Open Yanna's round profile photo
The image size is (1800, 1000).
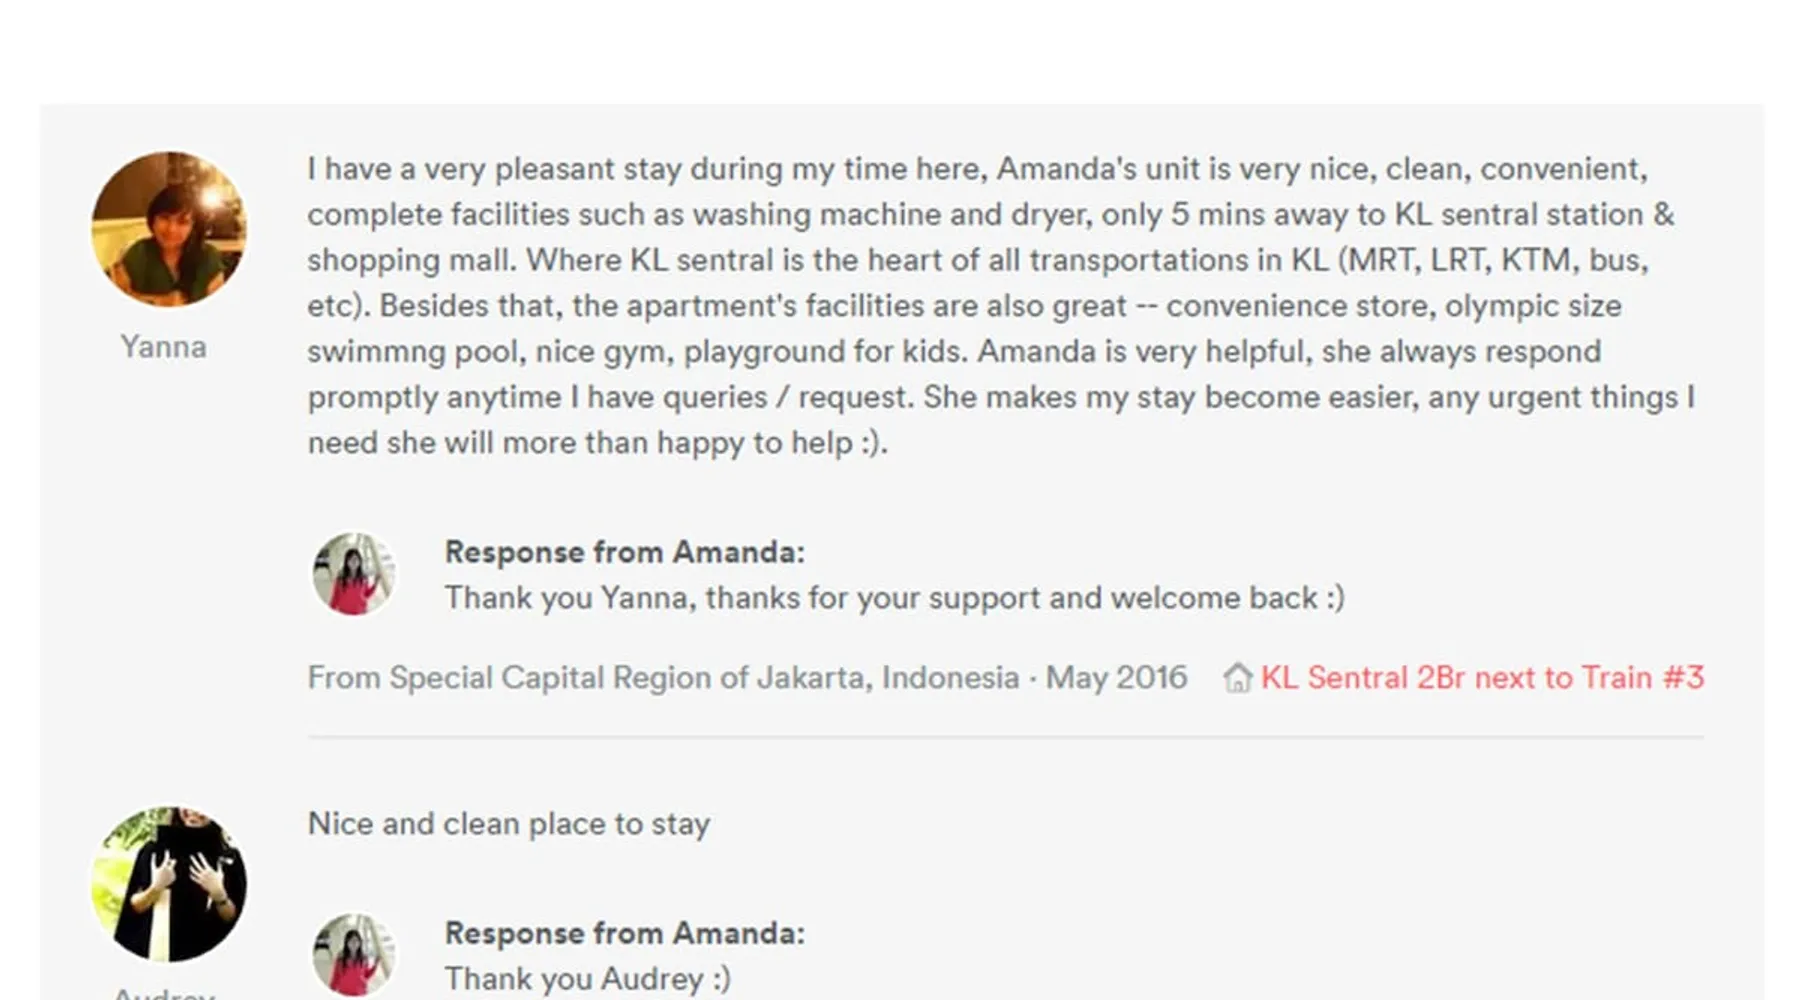169,229
